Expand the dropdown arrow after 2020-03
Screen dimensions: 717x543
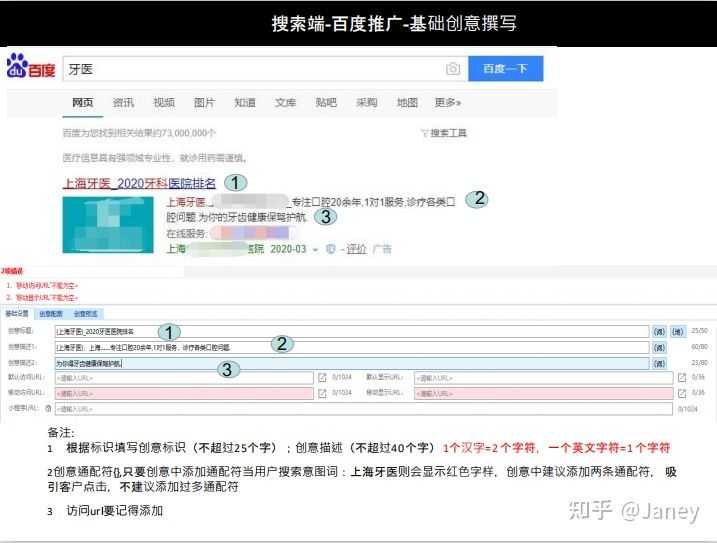click(x=315, y=249)
